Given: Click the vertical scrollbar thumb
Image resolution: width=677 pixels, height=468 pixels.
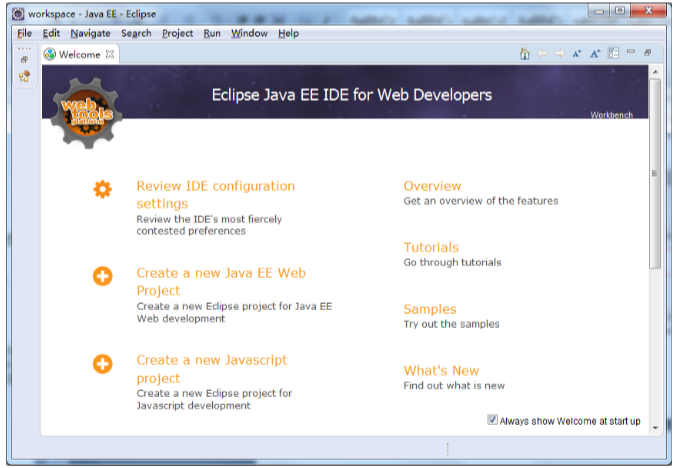Looking at the screenshot, I should click(x=655, y=174).
